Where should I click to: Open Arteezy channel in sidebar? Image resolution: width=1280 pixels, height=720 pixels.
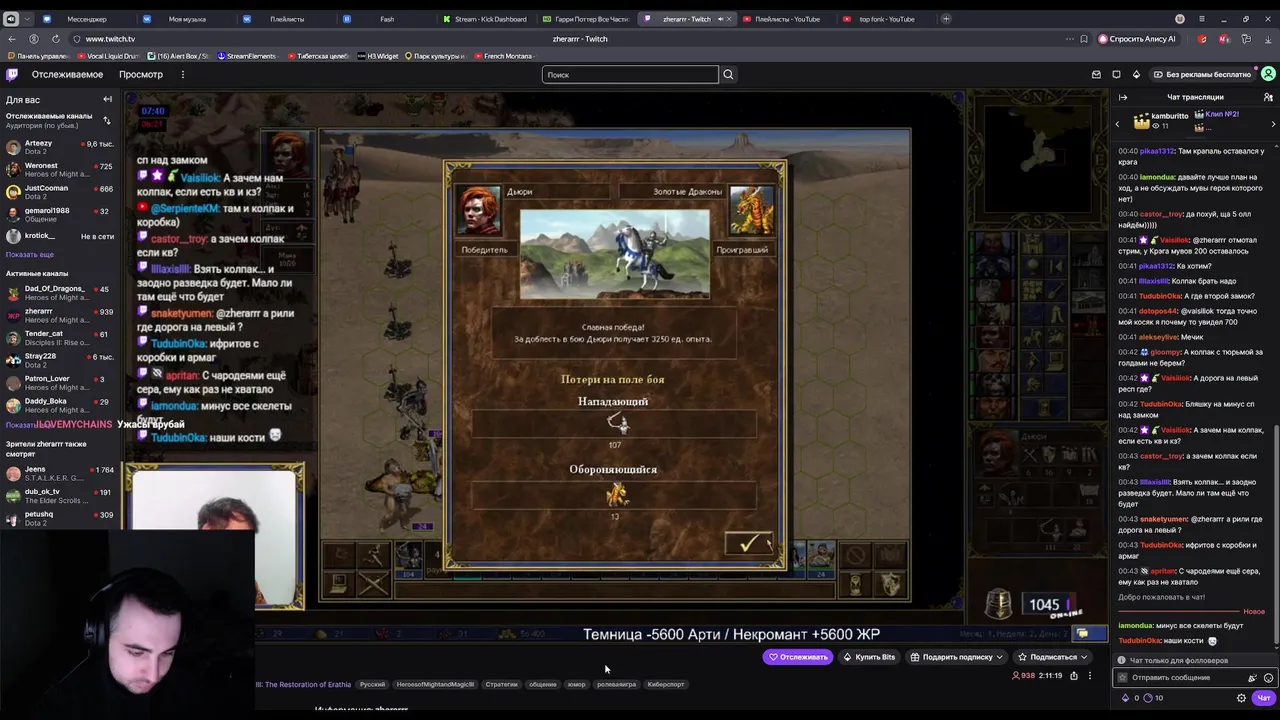tap(60, 147)
